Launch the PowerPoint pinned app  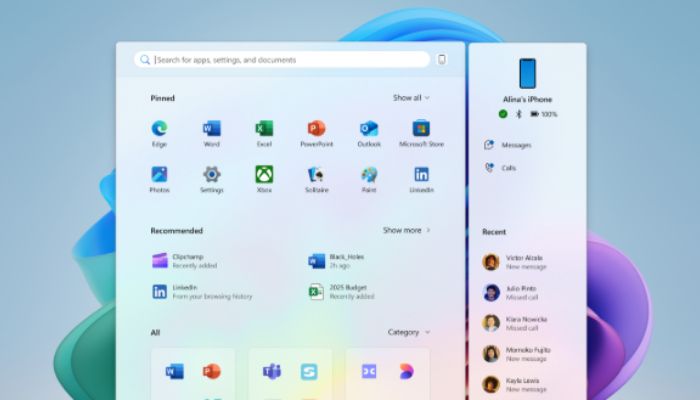(317, 133)
